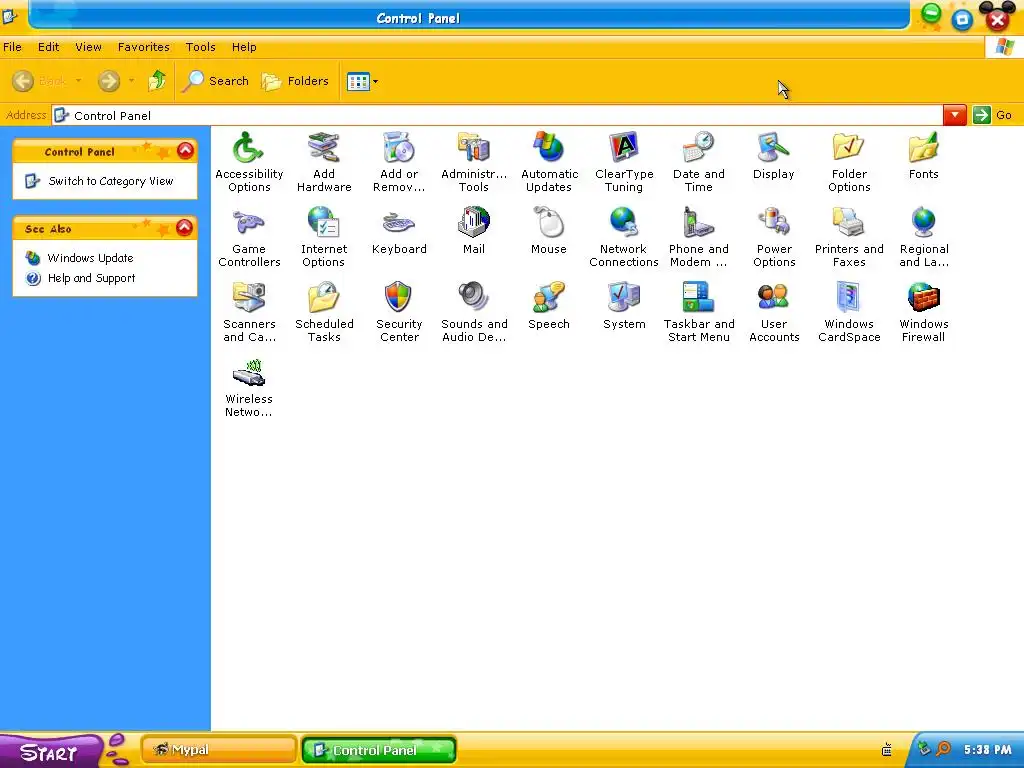Open Mouse settings icon
Screen dimensions: 1024x768
549,231
